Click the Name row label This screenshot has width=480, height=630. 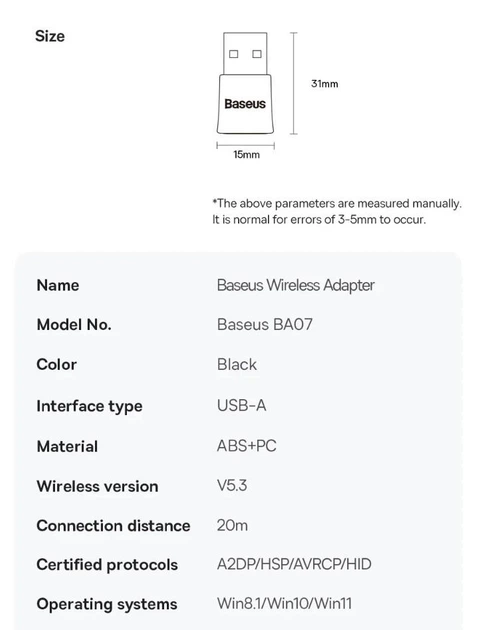click(58, 285)
